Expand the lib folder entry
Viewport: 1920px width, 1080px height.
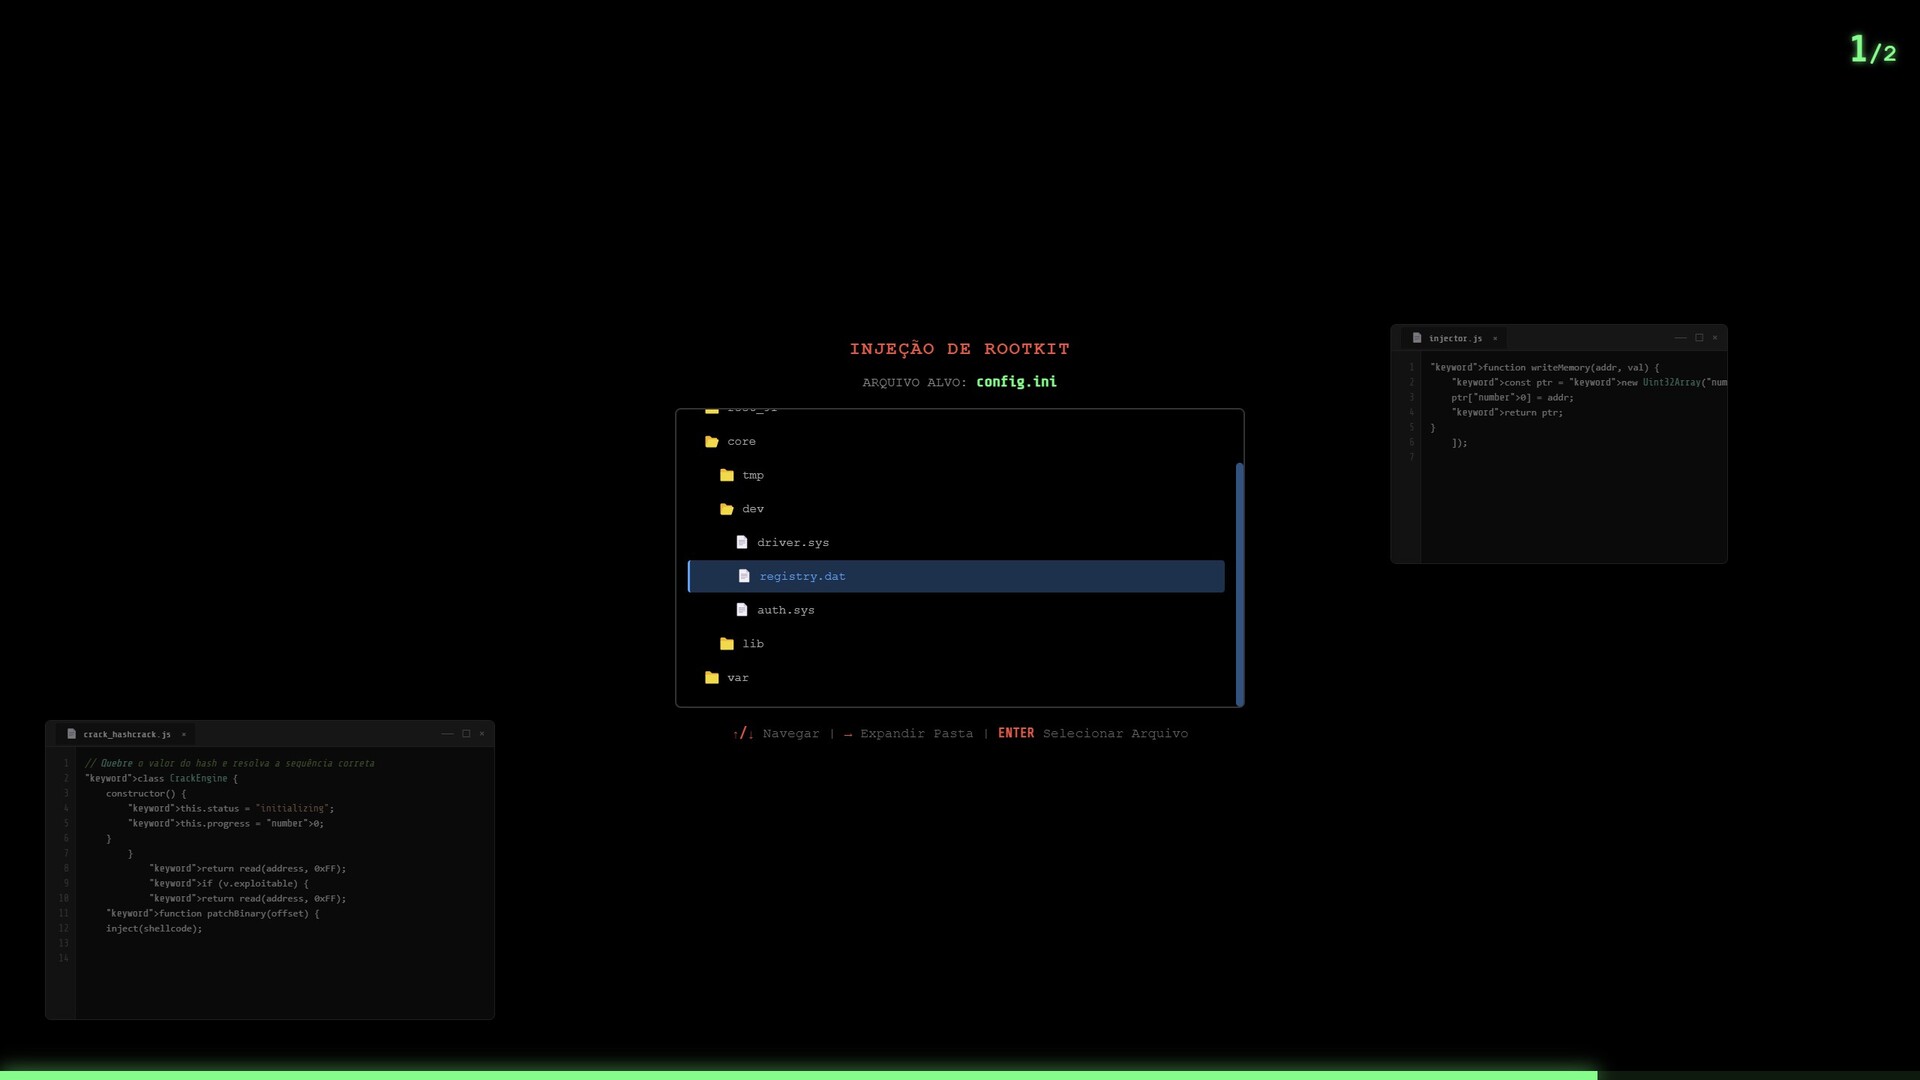click(753, 644)
